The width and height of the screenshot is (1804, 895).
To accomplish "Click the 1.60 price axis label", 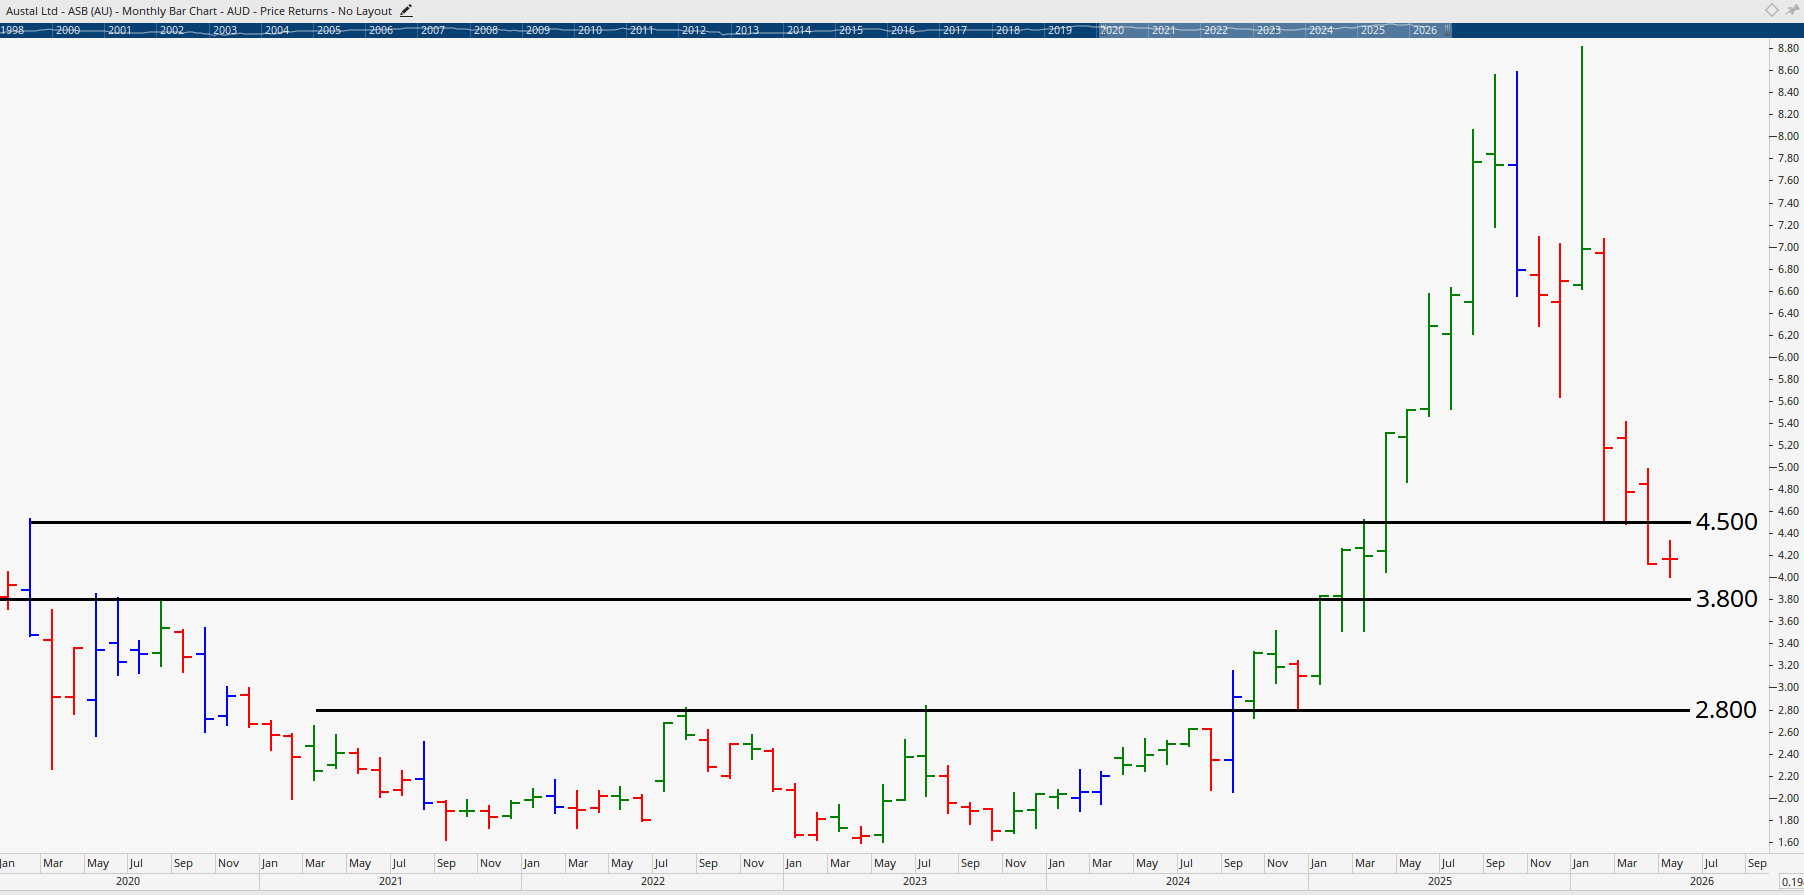I will pyautogui.click(x=1788, y=842).
